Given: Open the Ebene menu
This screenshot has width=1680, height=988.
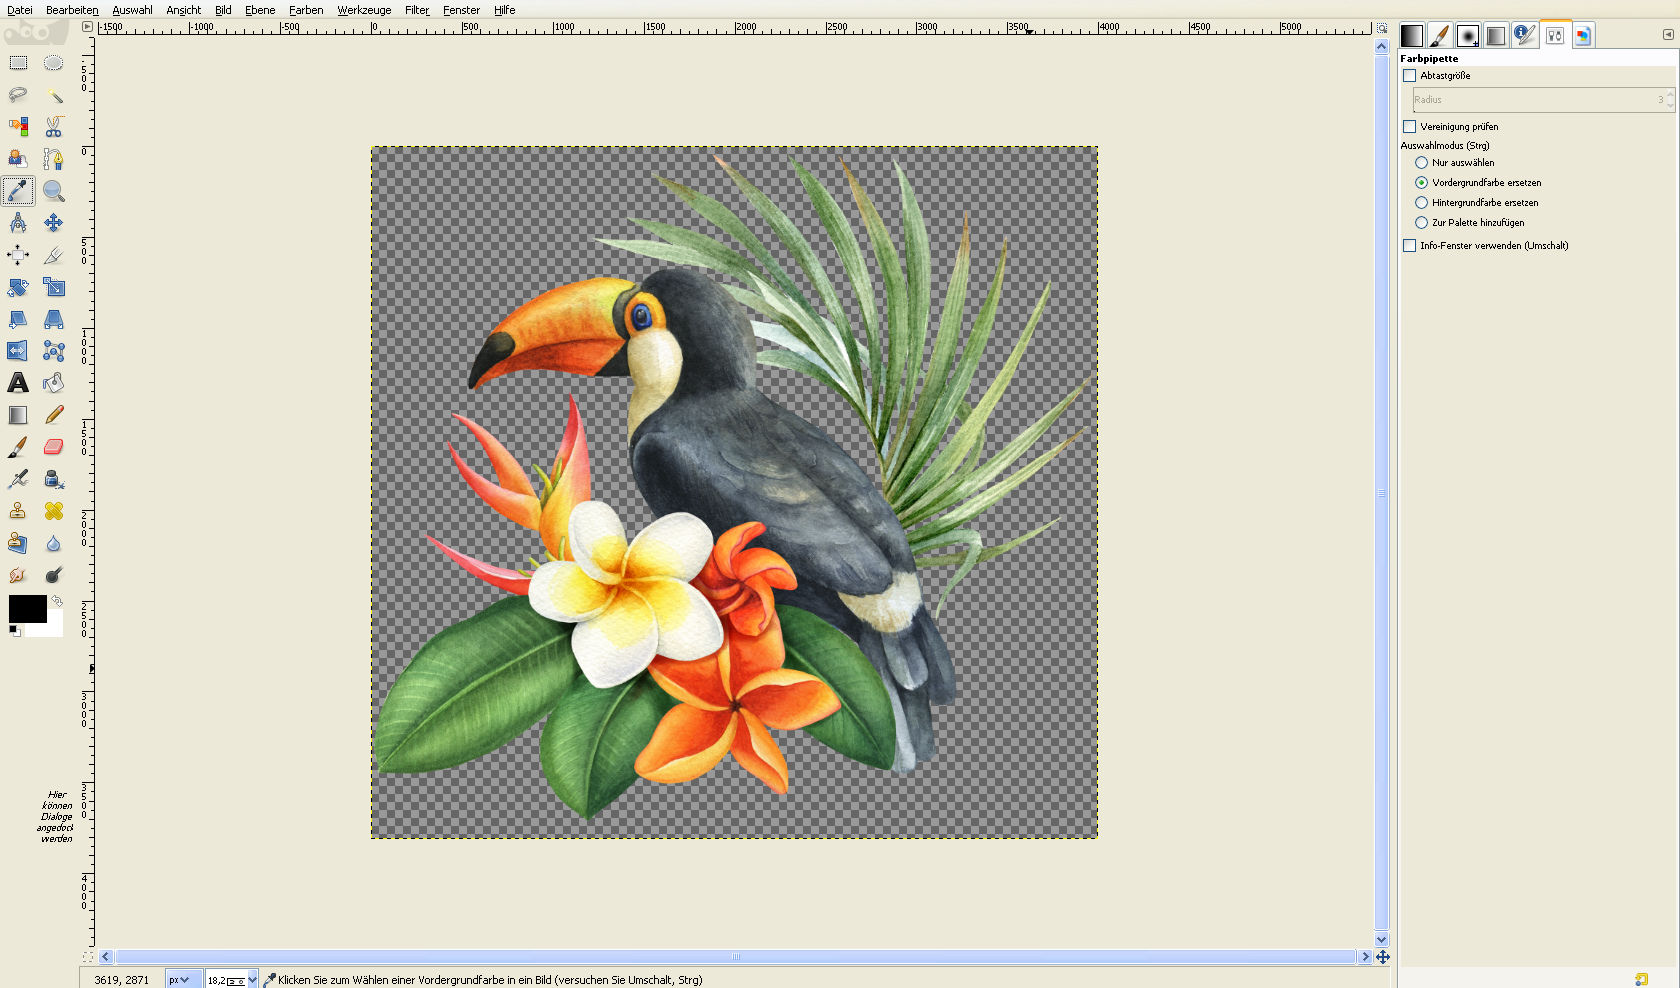Looking at the screenshot, I should click(260, 10).
